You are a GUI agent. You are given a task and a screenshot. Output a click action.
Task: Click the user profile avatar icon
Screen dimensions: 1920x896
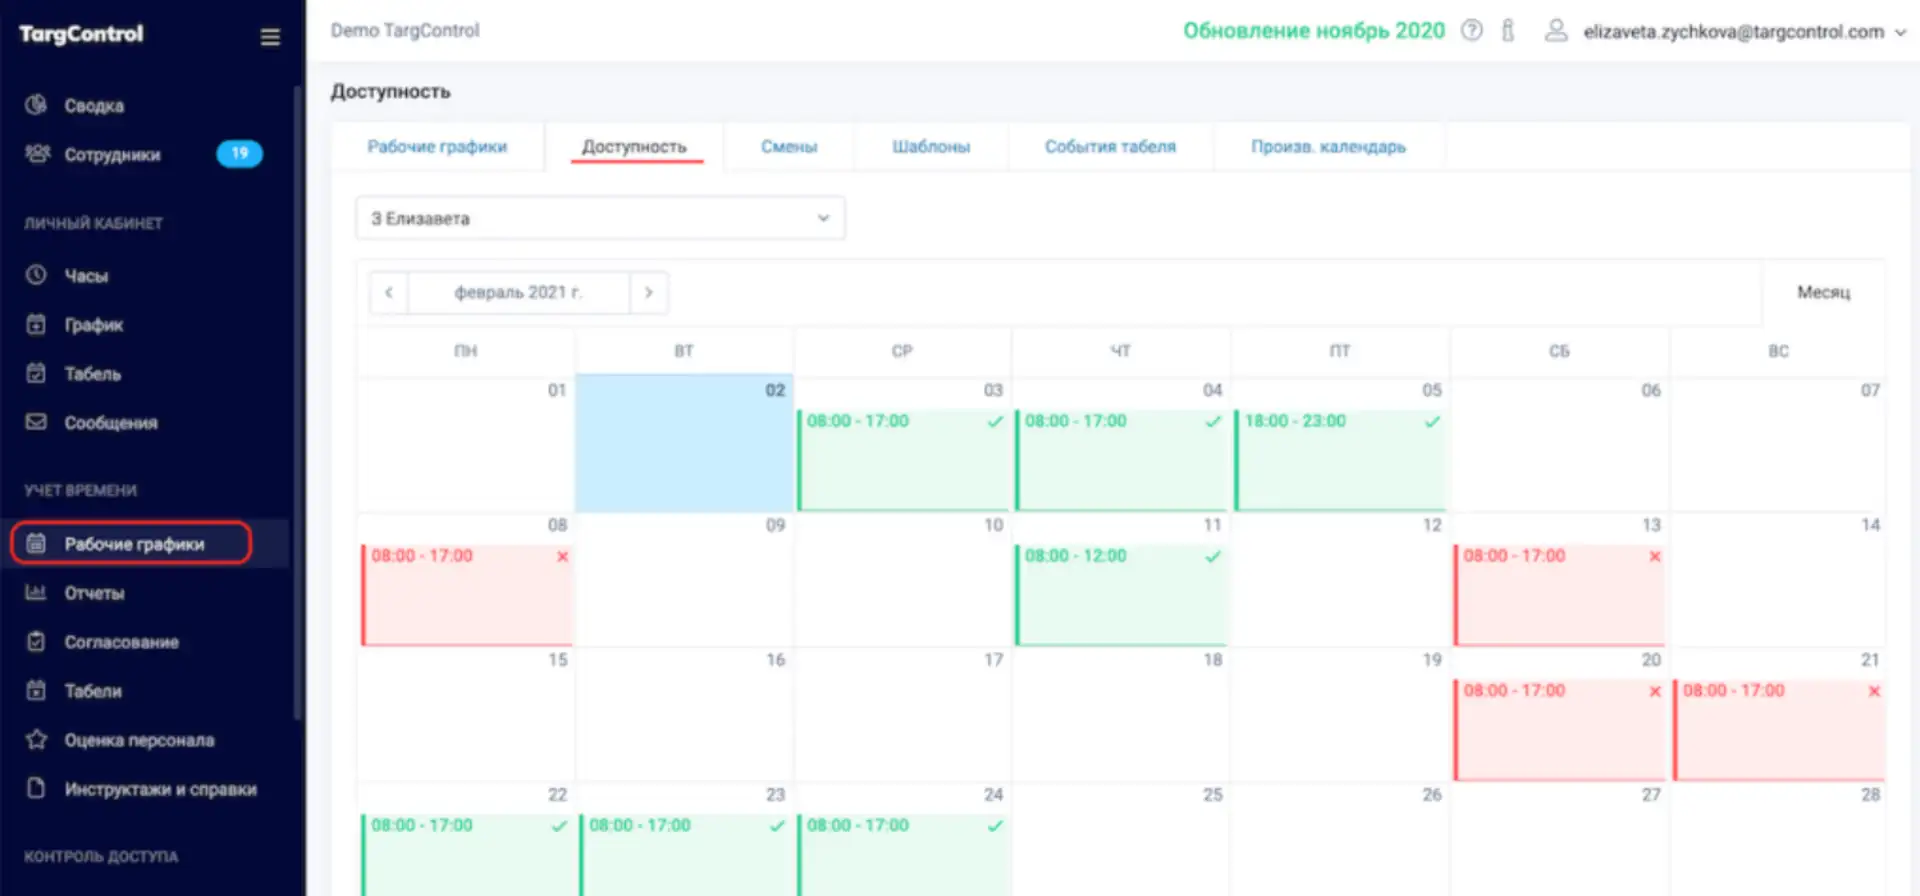point(1556,31)
